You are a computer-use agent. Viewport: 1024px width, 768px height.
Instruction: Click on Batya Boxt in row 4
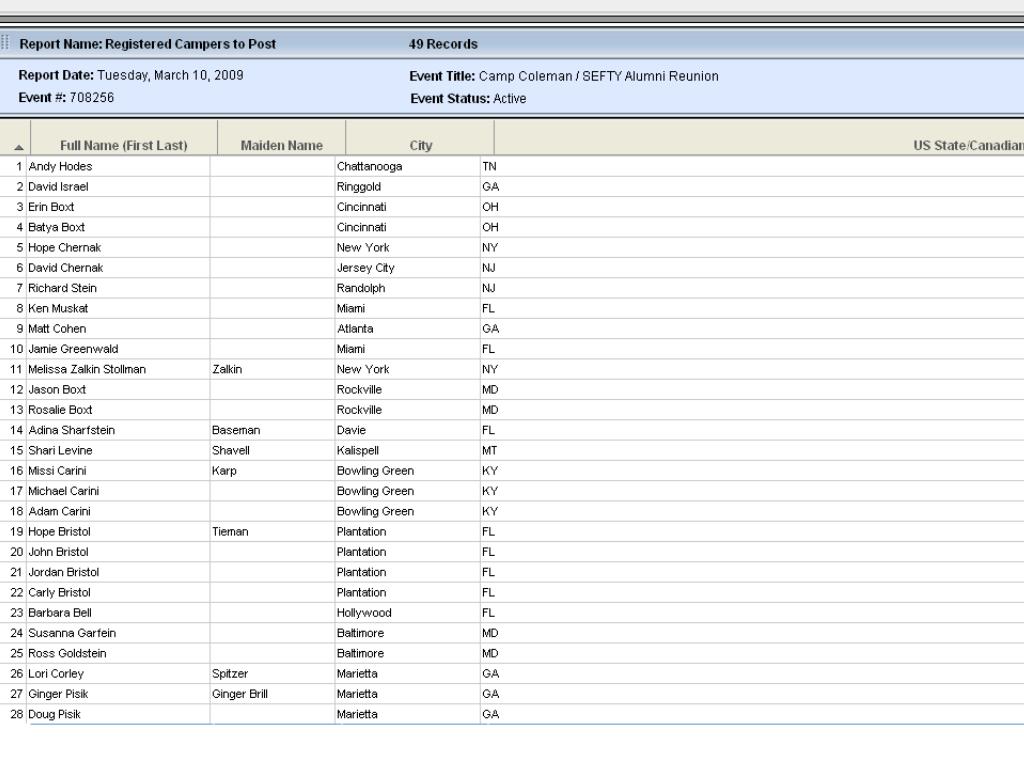pos(56,227)
